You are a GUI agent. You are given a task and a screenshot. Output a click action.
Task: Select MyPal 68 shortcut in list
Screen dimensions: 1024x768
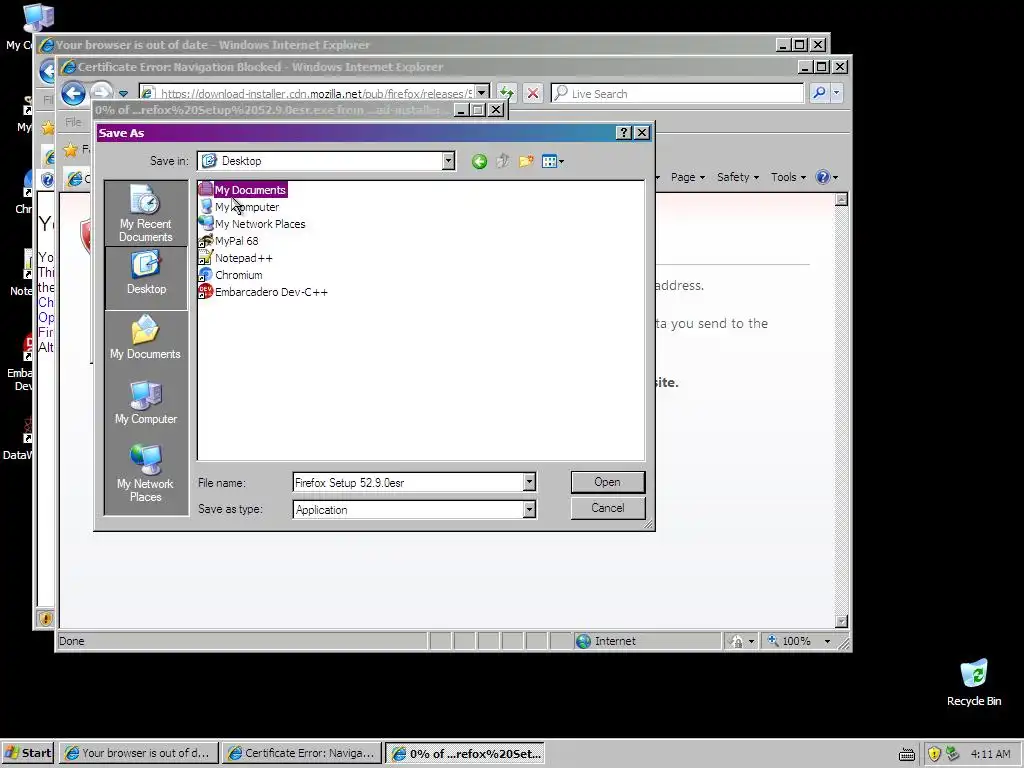[229, 241]
